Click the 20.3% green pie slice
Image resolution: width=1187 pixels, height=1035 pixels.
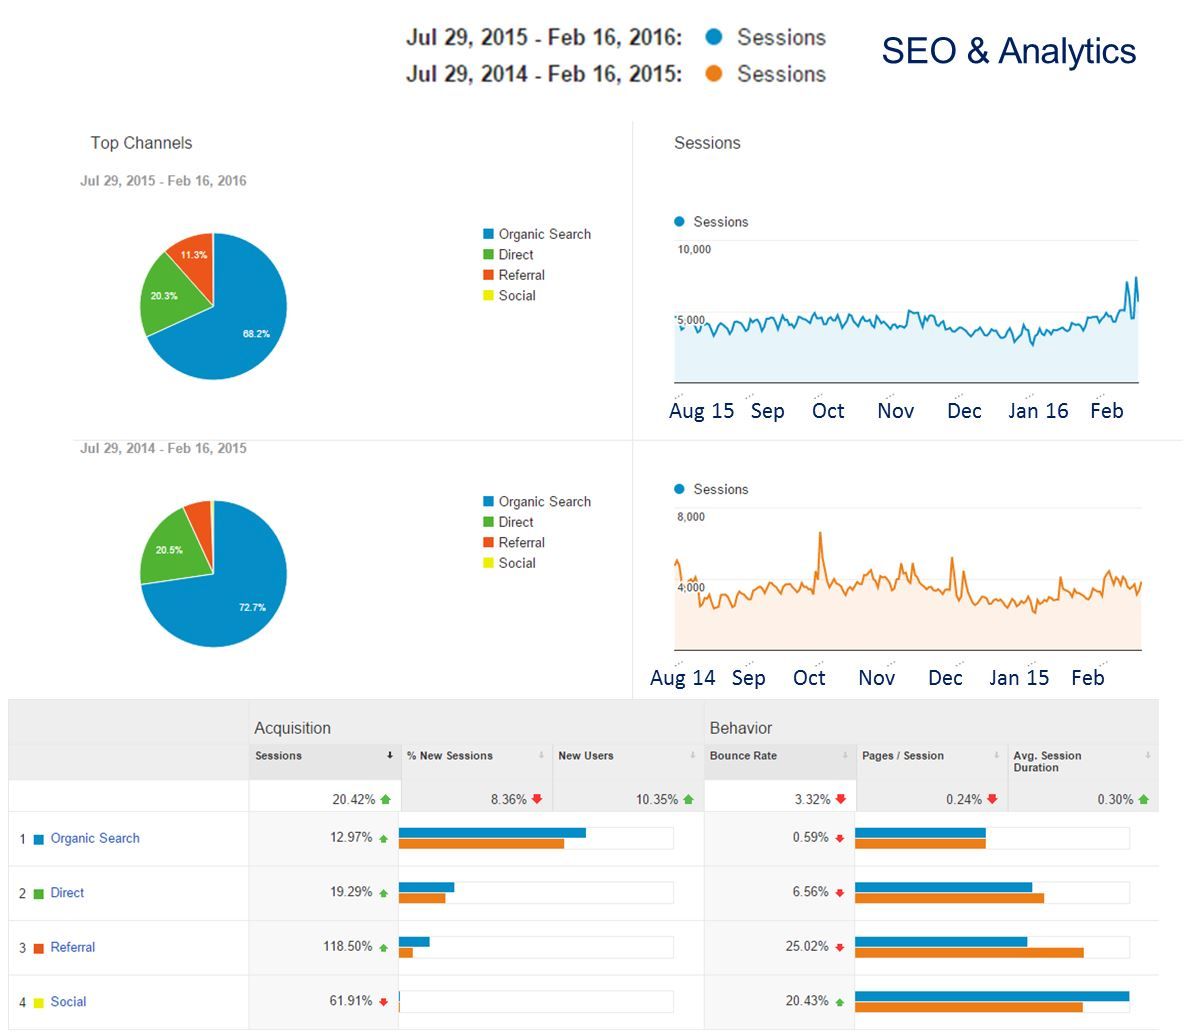pyautogui.click(x=168, y=295)
